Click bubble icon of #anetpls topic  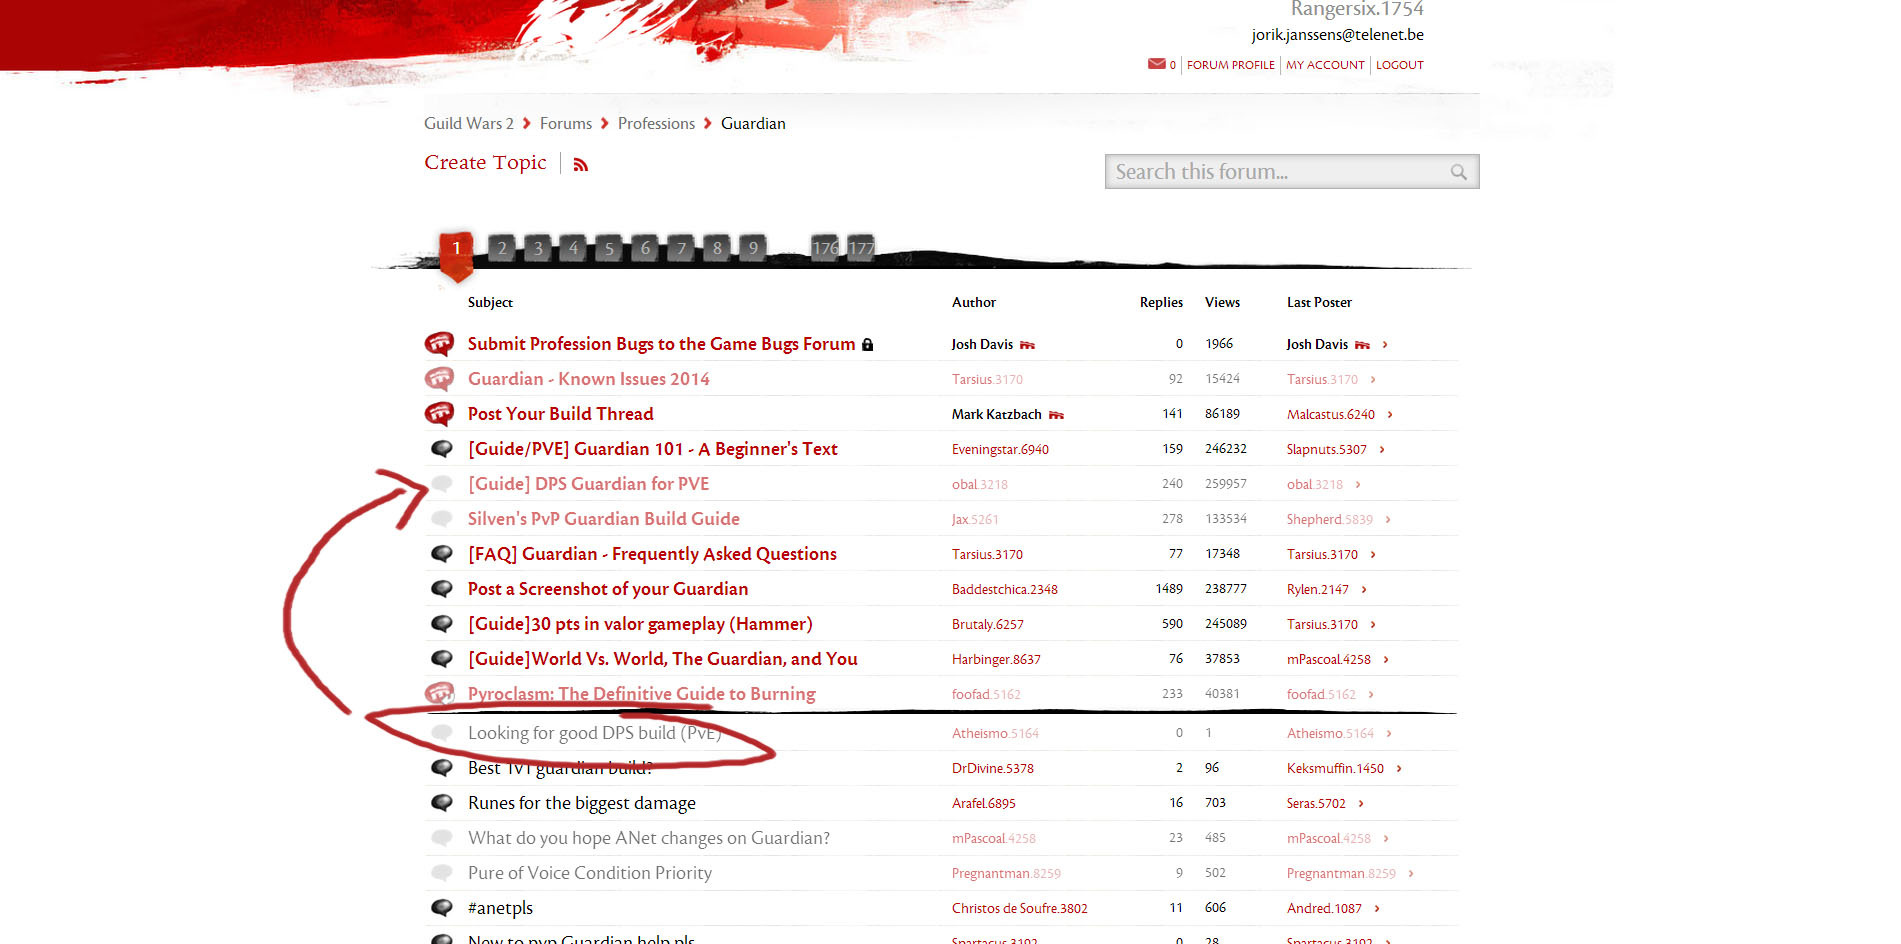441,908
